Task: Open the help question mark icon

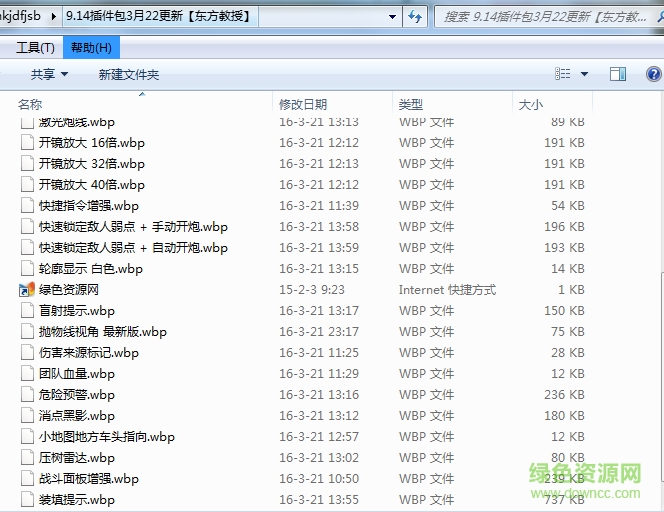Action: click(x=653, y=74)
